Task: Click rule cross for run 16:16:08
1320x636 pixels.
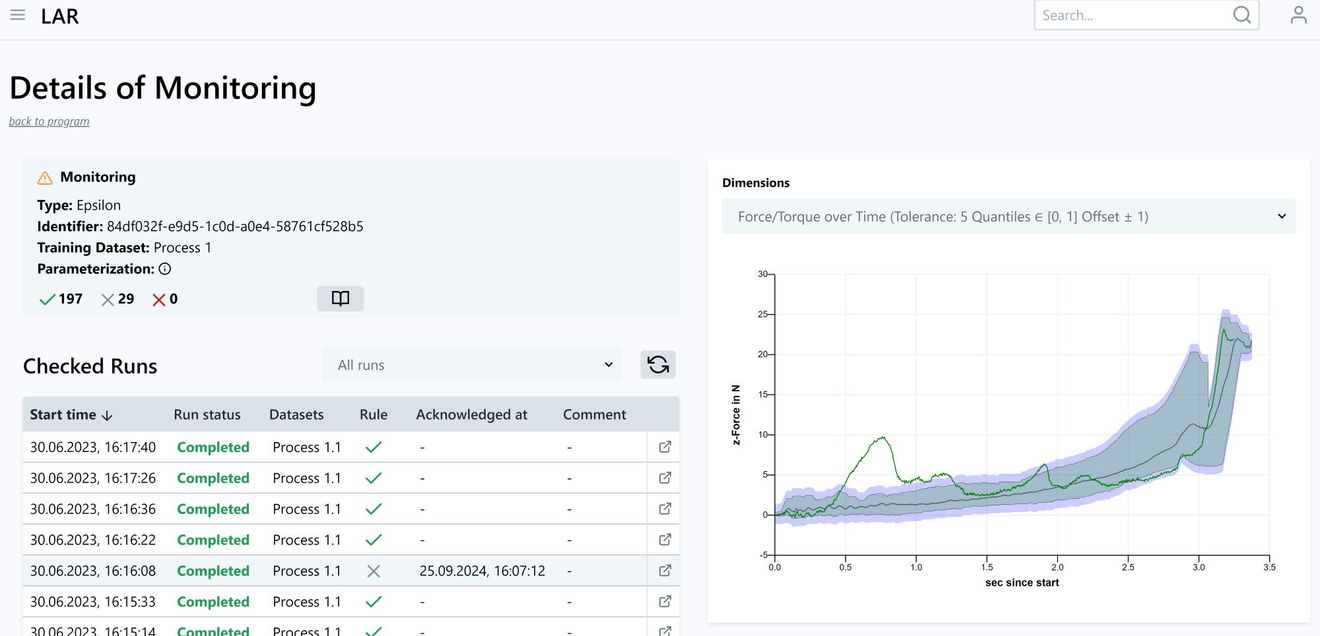Action: (x=373, y=571)
